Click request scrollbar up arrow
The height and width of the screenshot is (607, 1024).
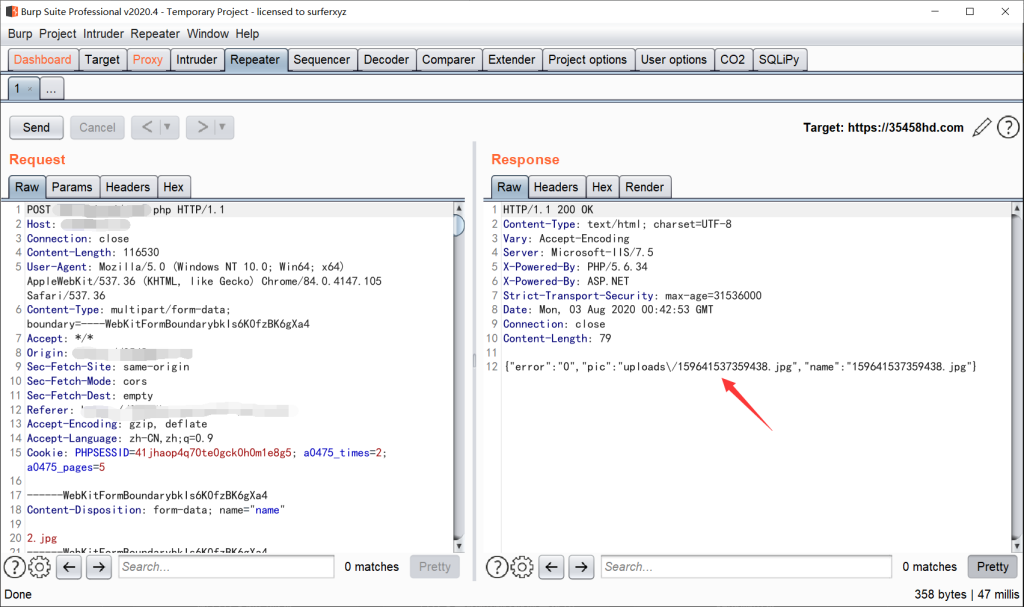click(x=459, y=208)
